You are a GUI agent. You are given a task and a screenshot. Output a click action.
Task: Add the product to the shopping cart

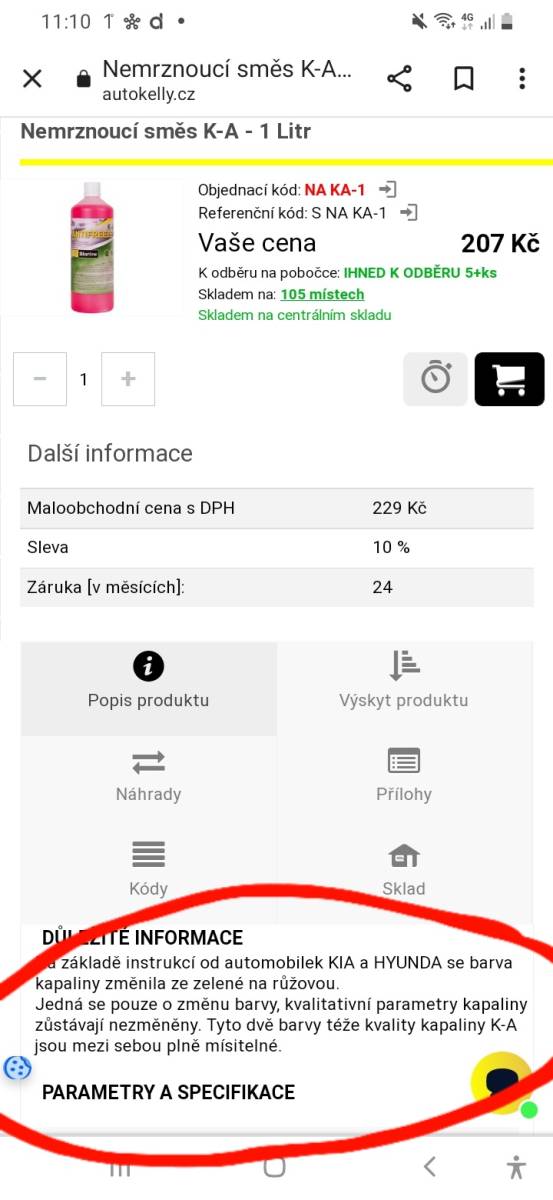(x=510, y=379)
